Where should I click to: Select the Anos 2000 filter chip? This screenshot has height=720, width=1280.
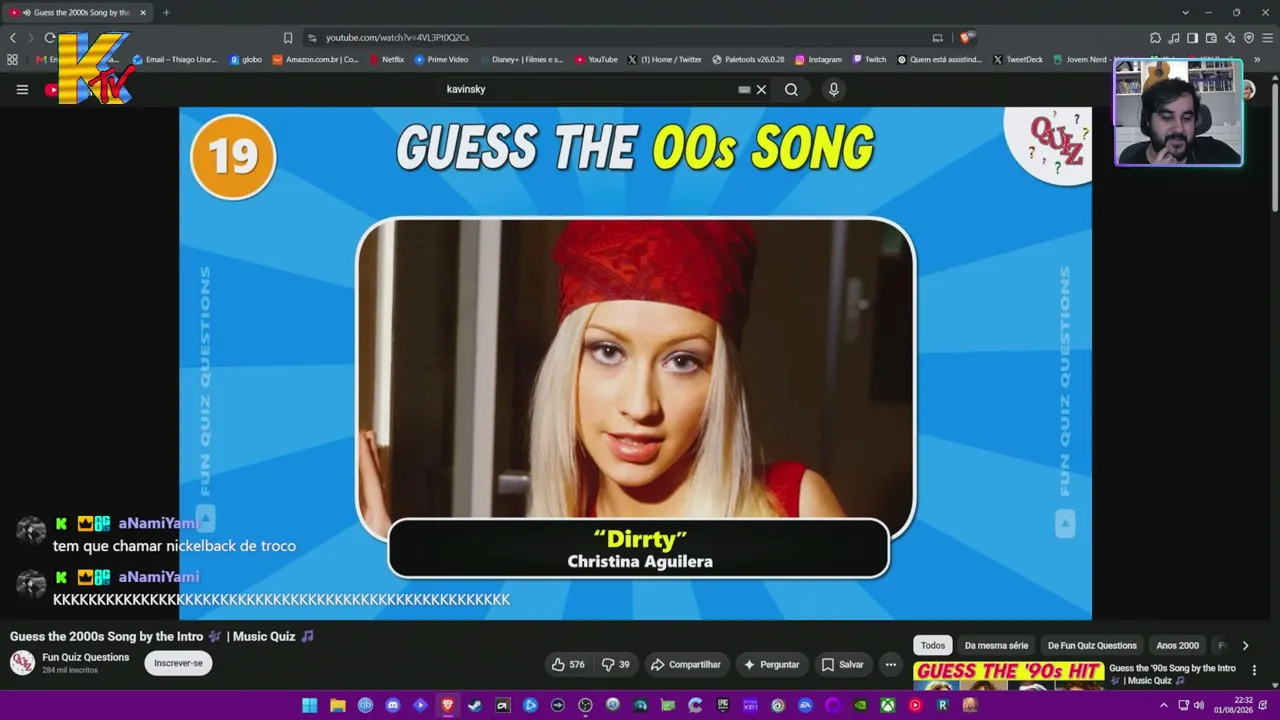[1177, 645]
